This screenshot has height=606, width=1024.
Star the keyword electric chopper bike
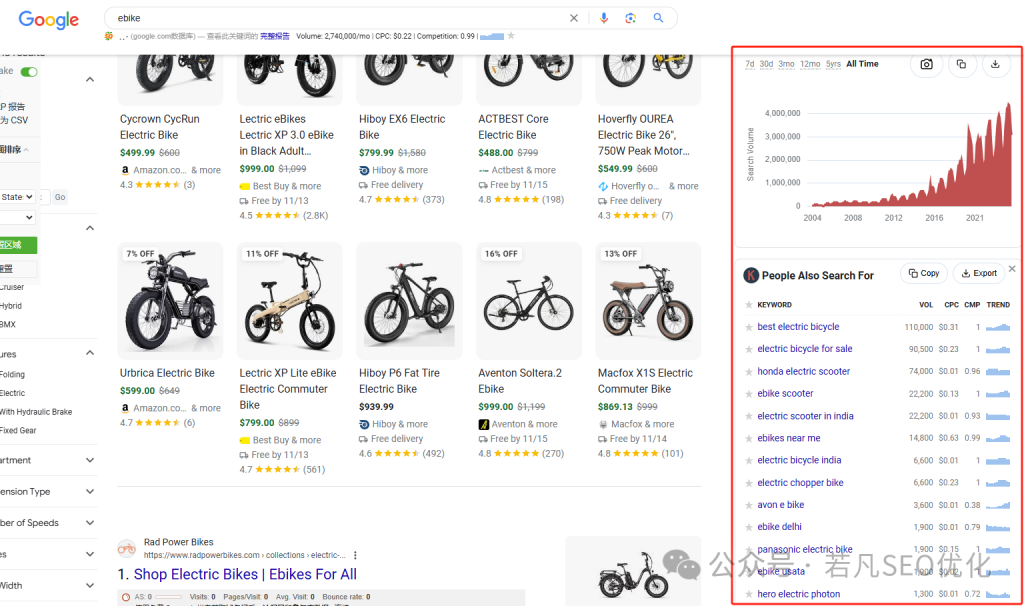click(748, 483)
